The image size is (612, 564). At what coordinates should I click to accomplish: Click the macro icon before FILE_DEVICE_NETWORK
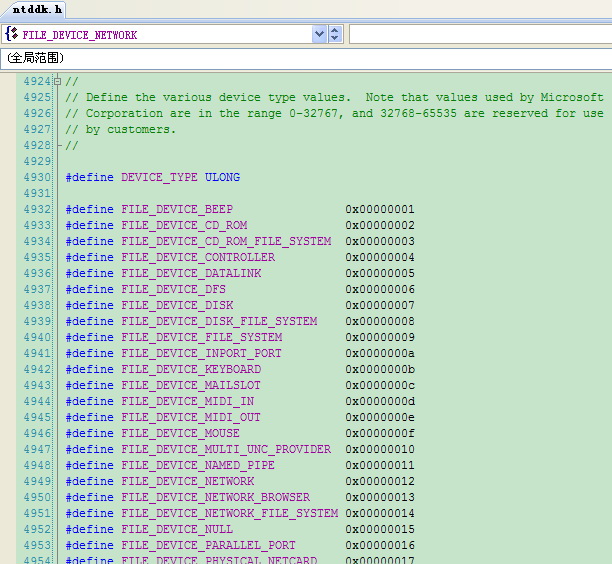11,34
